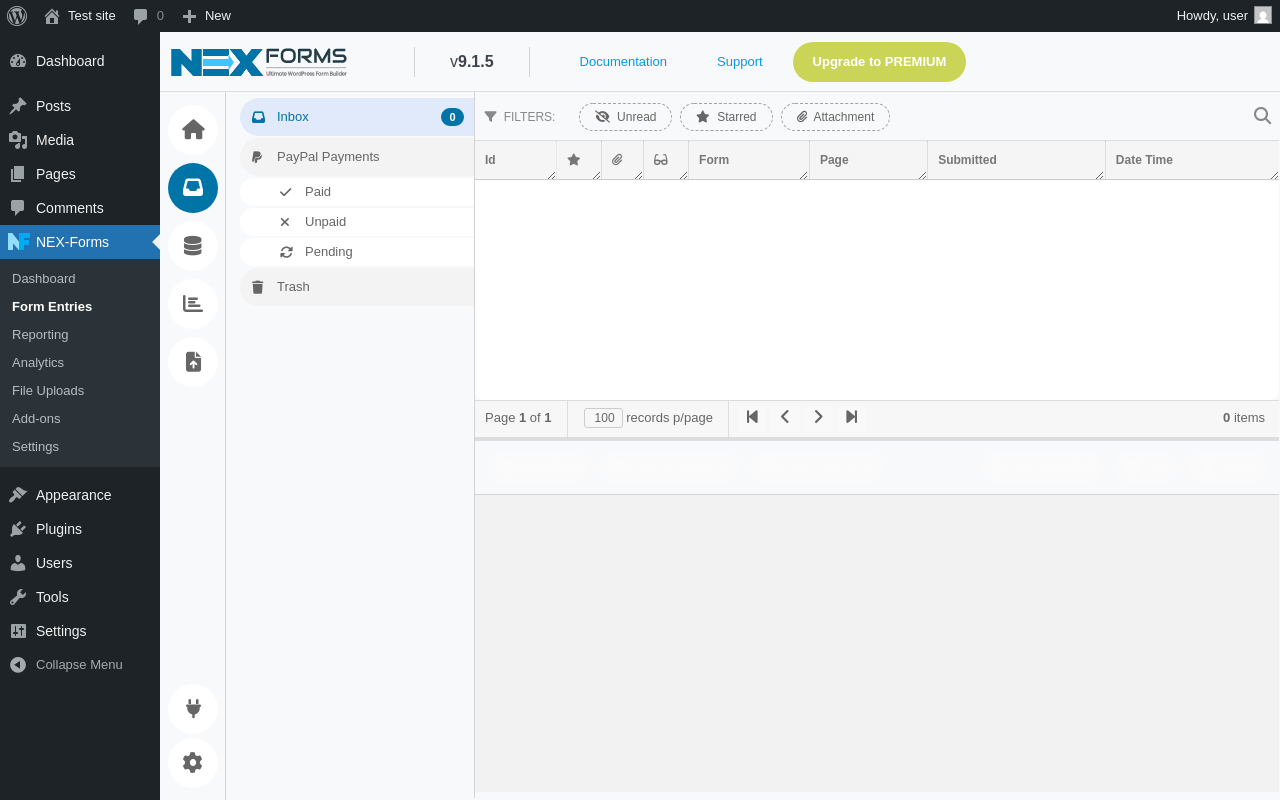
Task: Open Howdy, user account menu
Action: click(x=1224, y=16)
